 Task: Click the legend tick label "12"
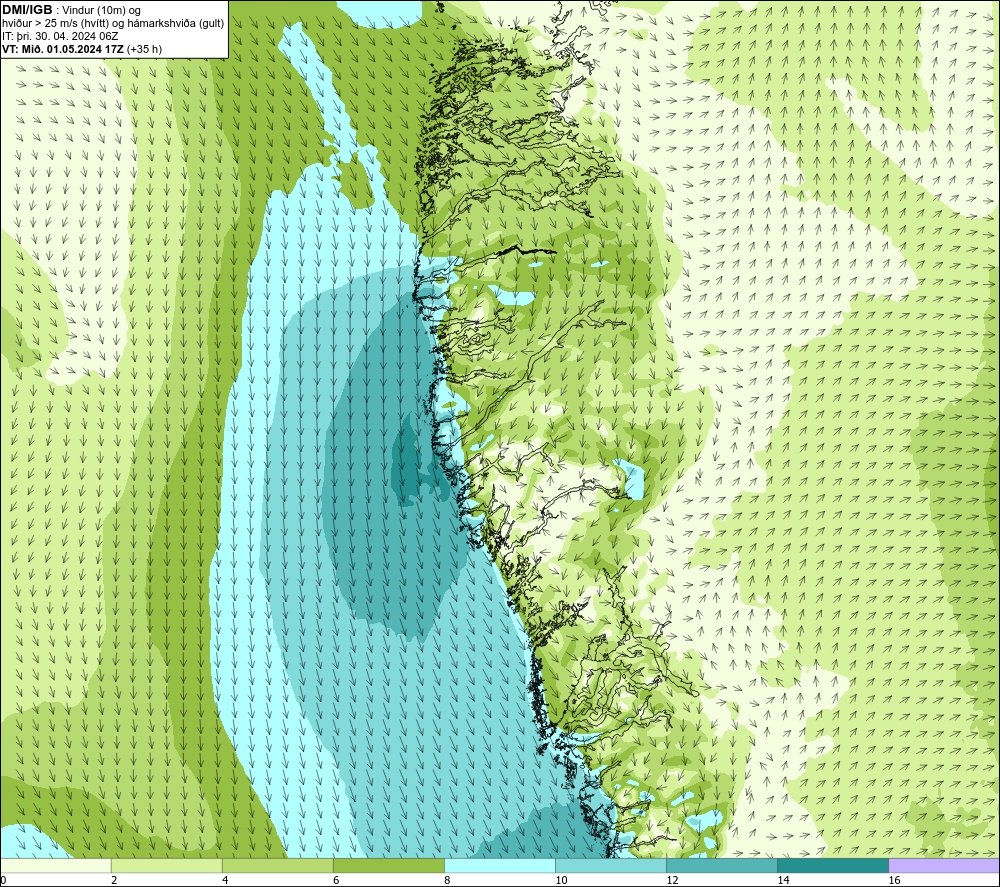[672, 881]
